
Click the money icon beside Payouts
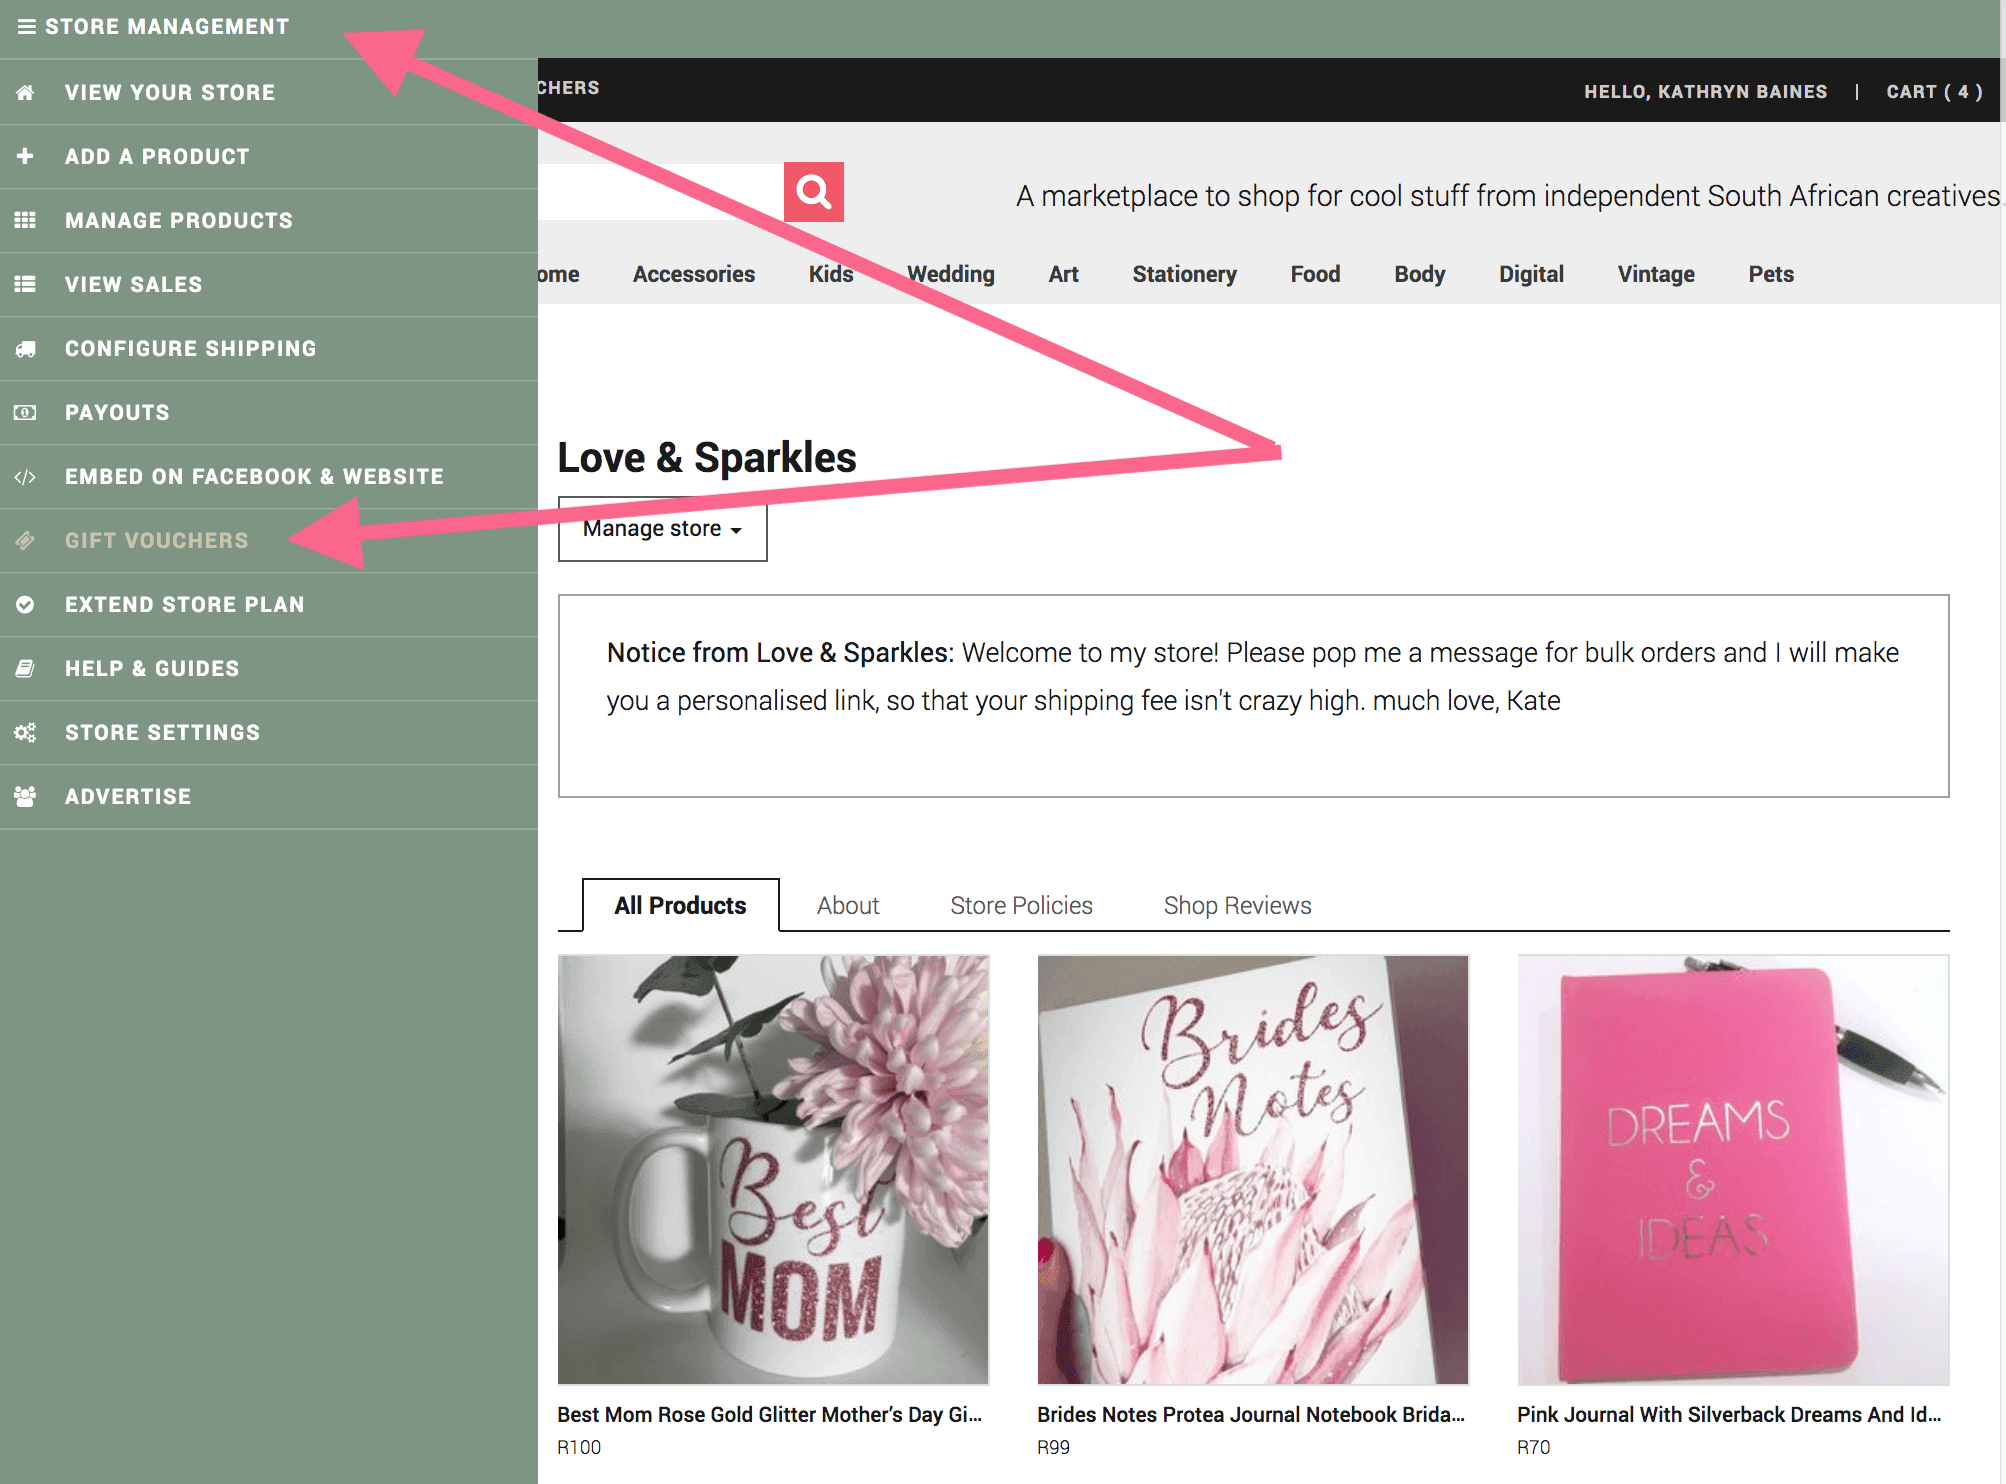(26, 412)
